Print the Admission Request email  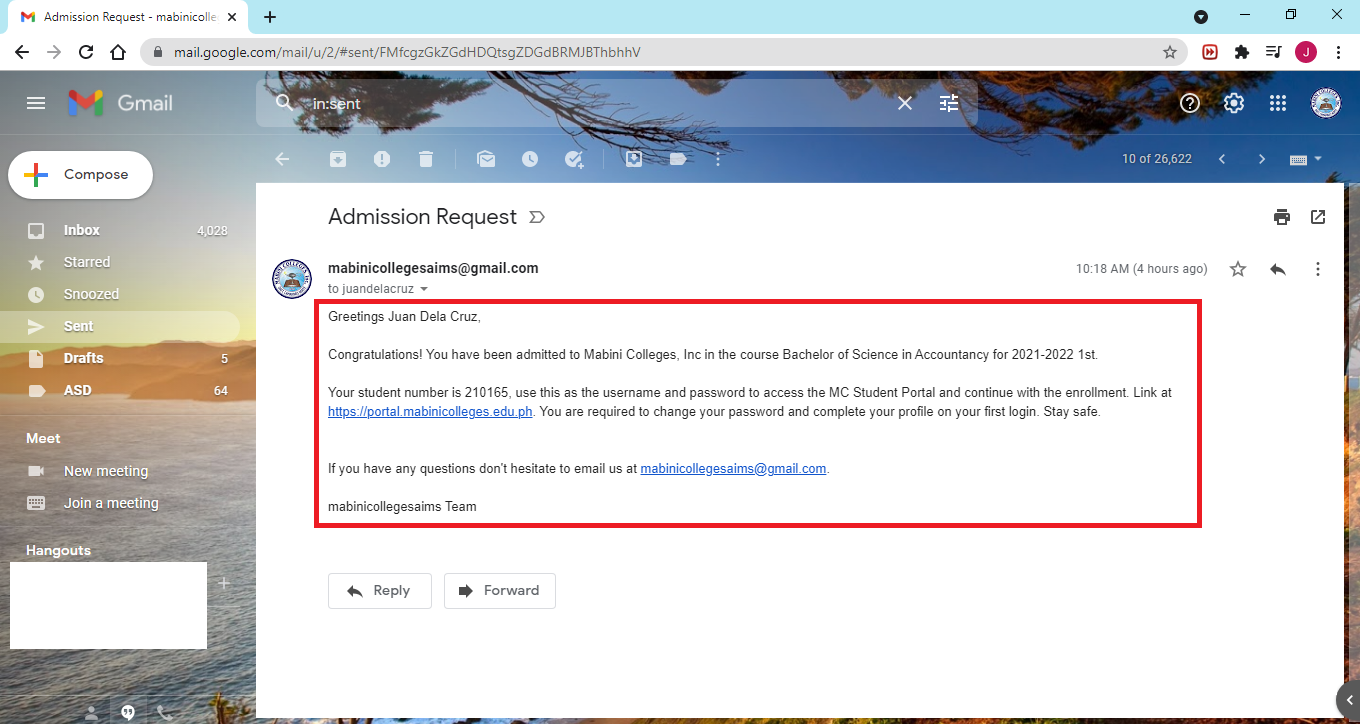pyautogui.click(x=1282, y=217)
